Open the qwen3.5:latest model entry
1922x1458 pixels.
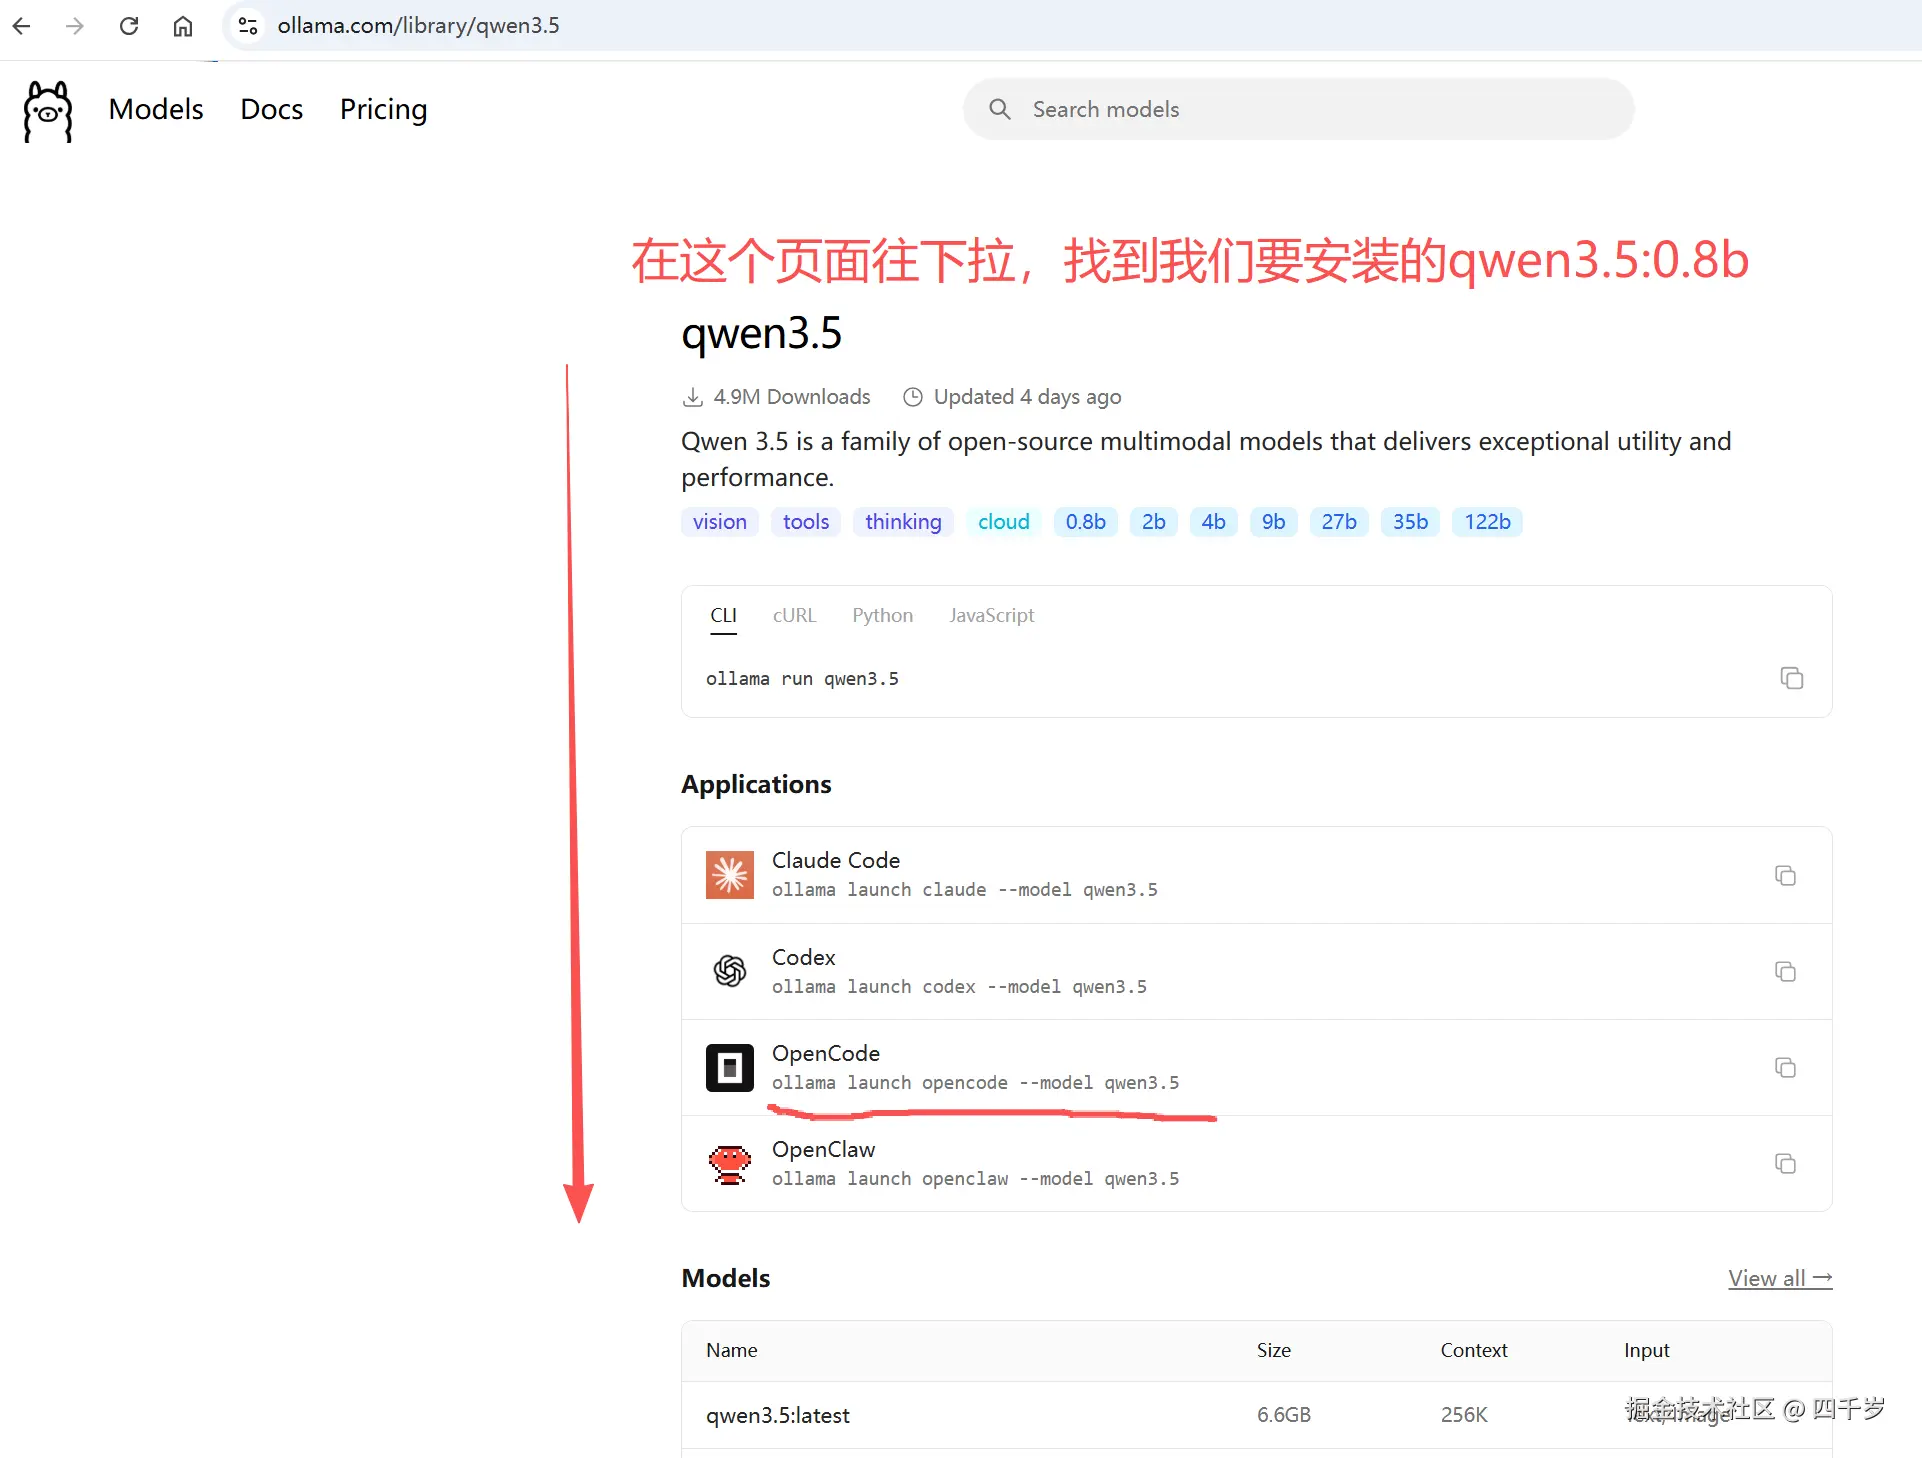777,1415
